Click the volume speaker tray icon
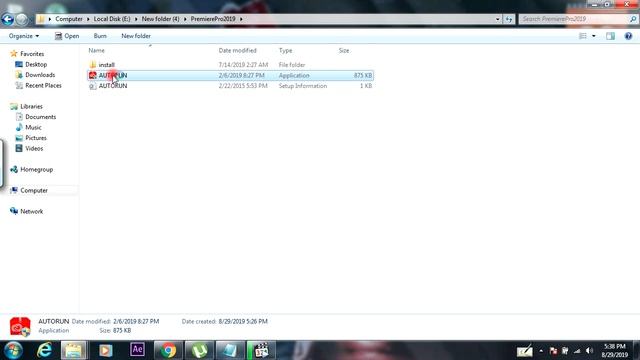The width and height of the screenshot is (640, 360). coord(589,351)
